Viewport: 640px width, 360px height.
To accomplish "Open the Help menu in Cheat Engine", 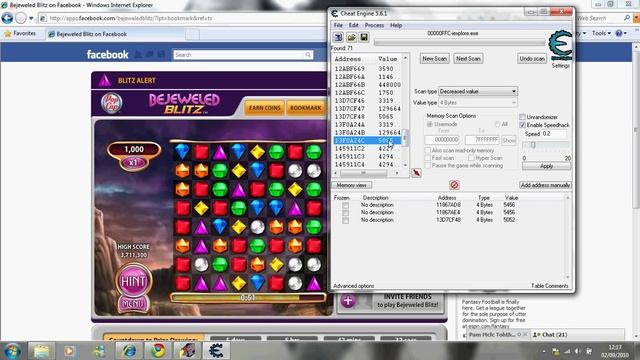I will click(396, 25).
